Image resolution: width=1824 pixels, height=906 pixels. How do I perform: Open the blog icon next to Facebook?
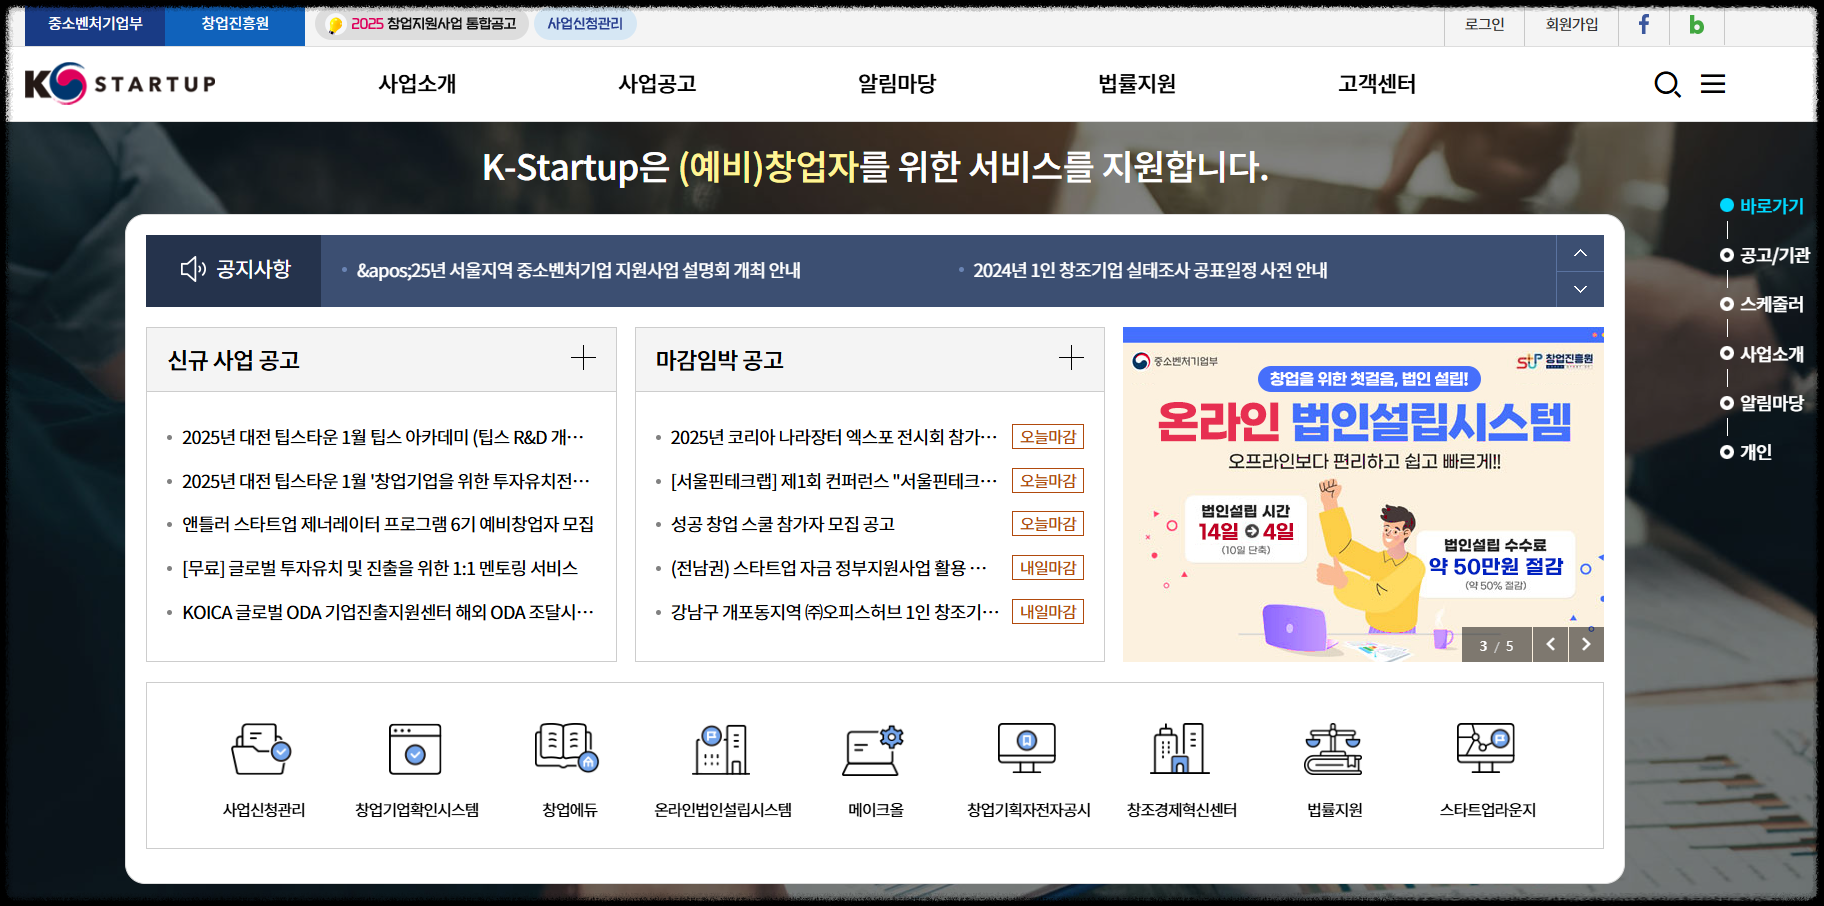tap(1695, 26)
